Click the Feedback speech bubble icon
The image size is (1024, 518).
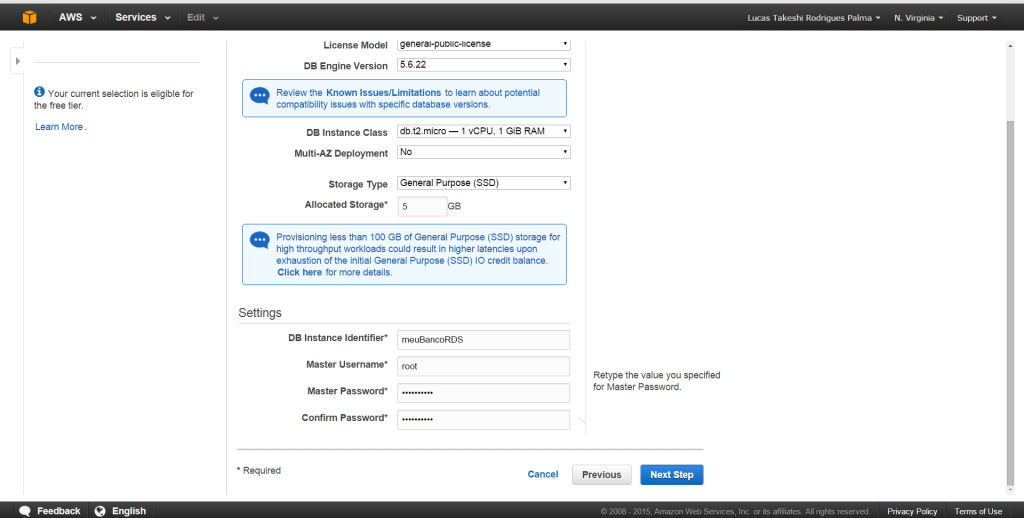click(25, 511)
